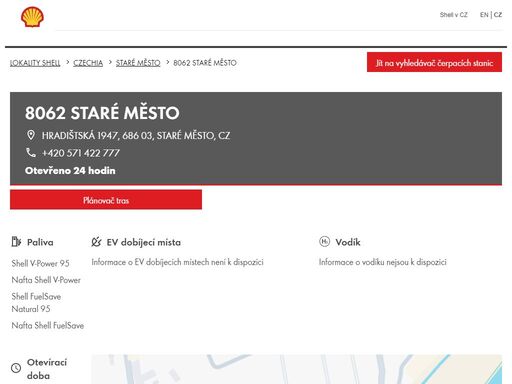Click Shell V-Power 95 fuel entry

40,263
